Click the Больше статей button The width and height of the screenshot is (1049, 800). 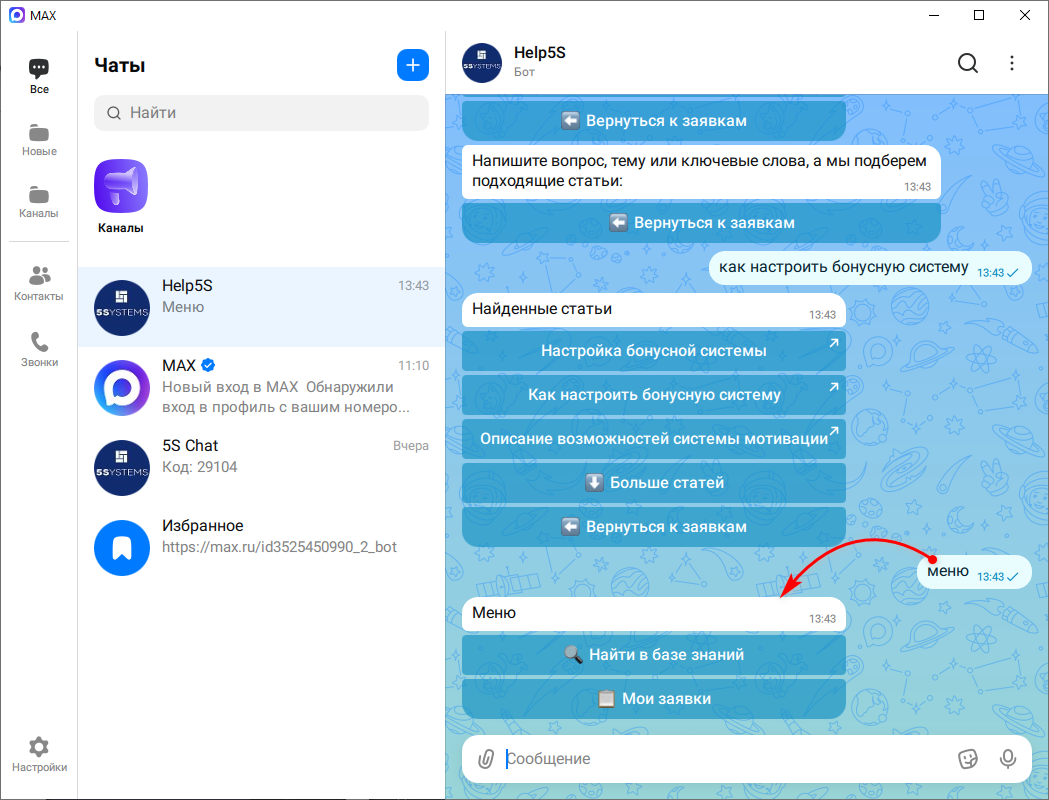pos(654,483)
